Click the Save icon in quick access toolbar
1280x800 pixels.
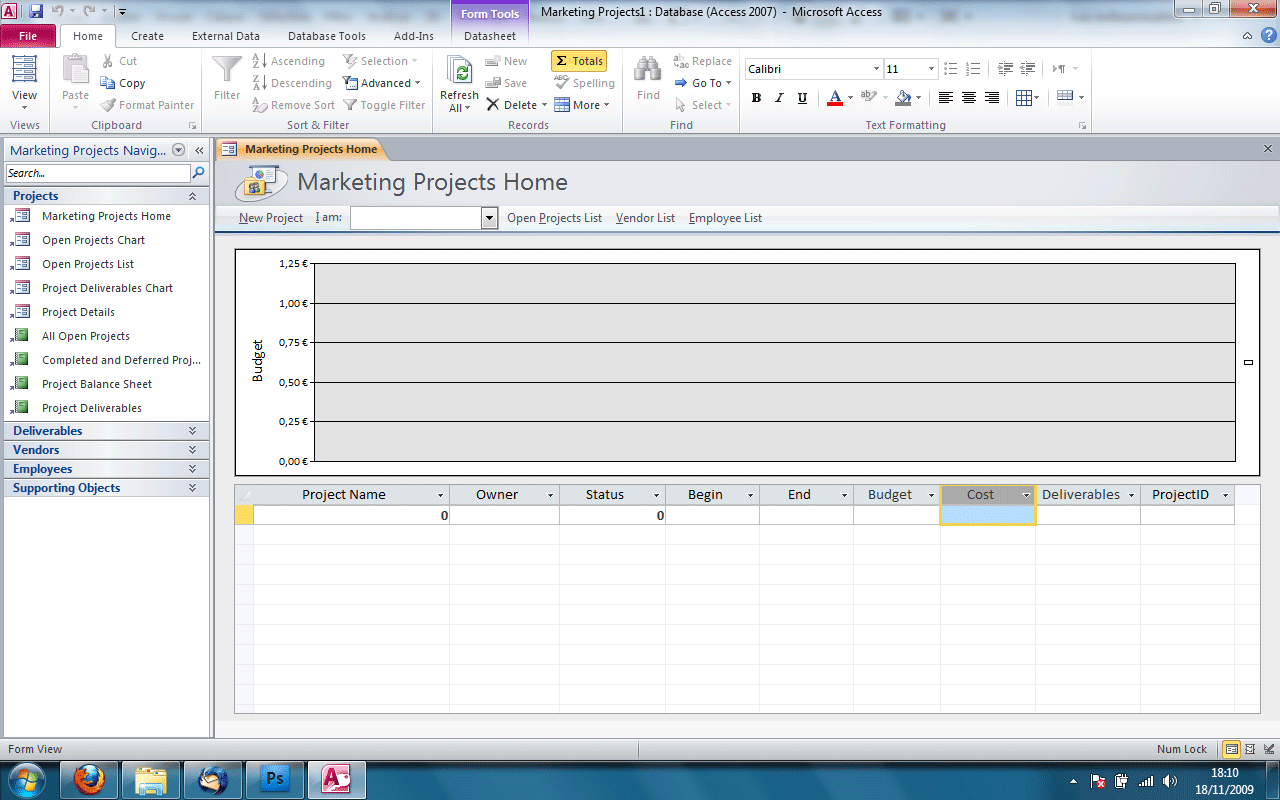tap(36, 12)
